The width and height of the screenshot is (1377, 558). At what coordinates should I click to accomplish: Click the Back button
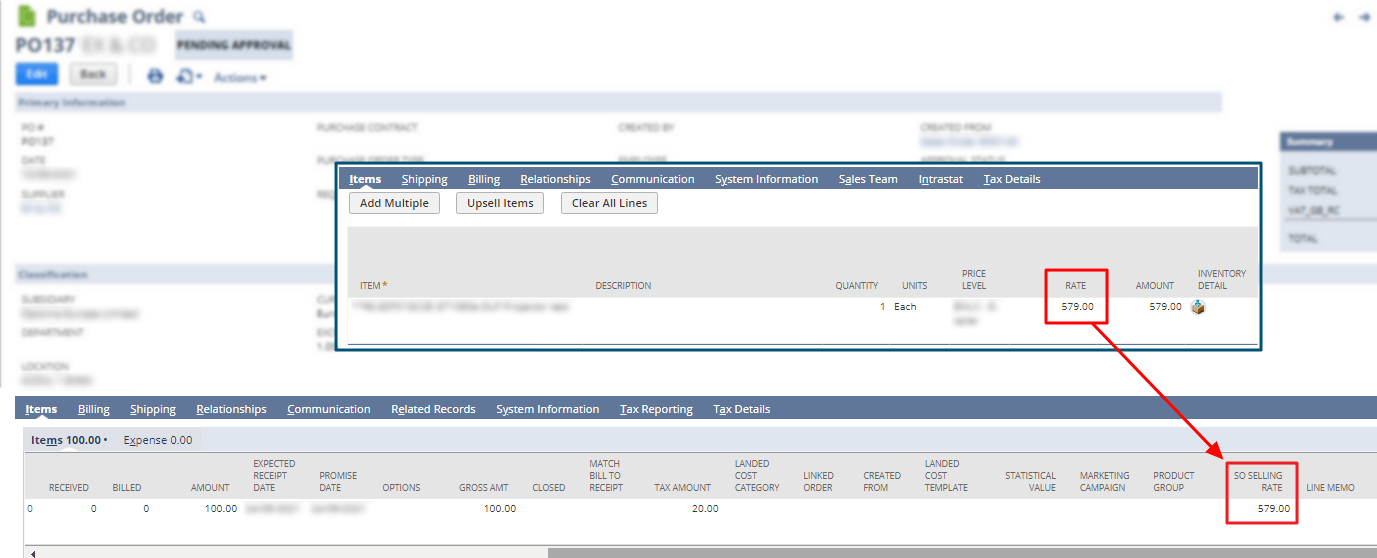click(93, 74)
